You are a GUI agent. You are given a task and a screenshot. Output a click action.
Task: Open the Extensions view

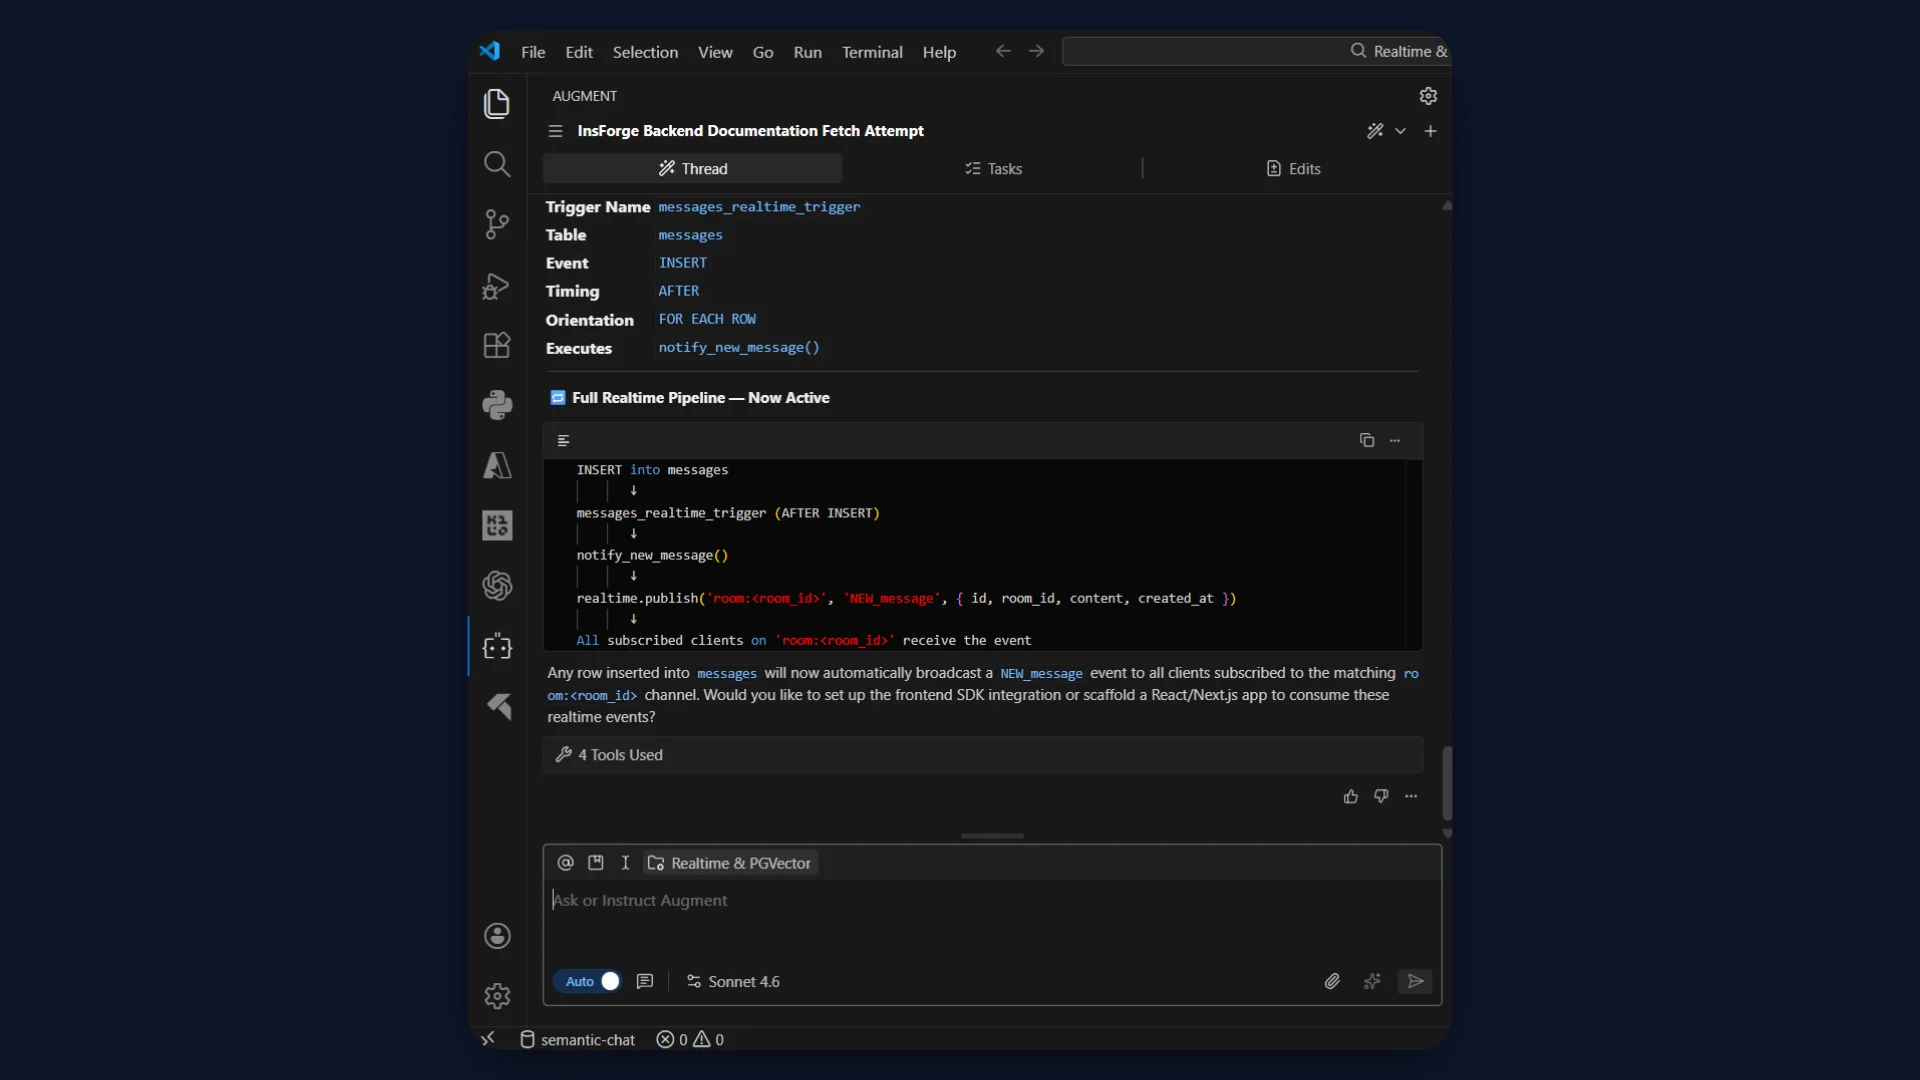coord(497,346)
